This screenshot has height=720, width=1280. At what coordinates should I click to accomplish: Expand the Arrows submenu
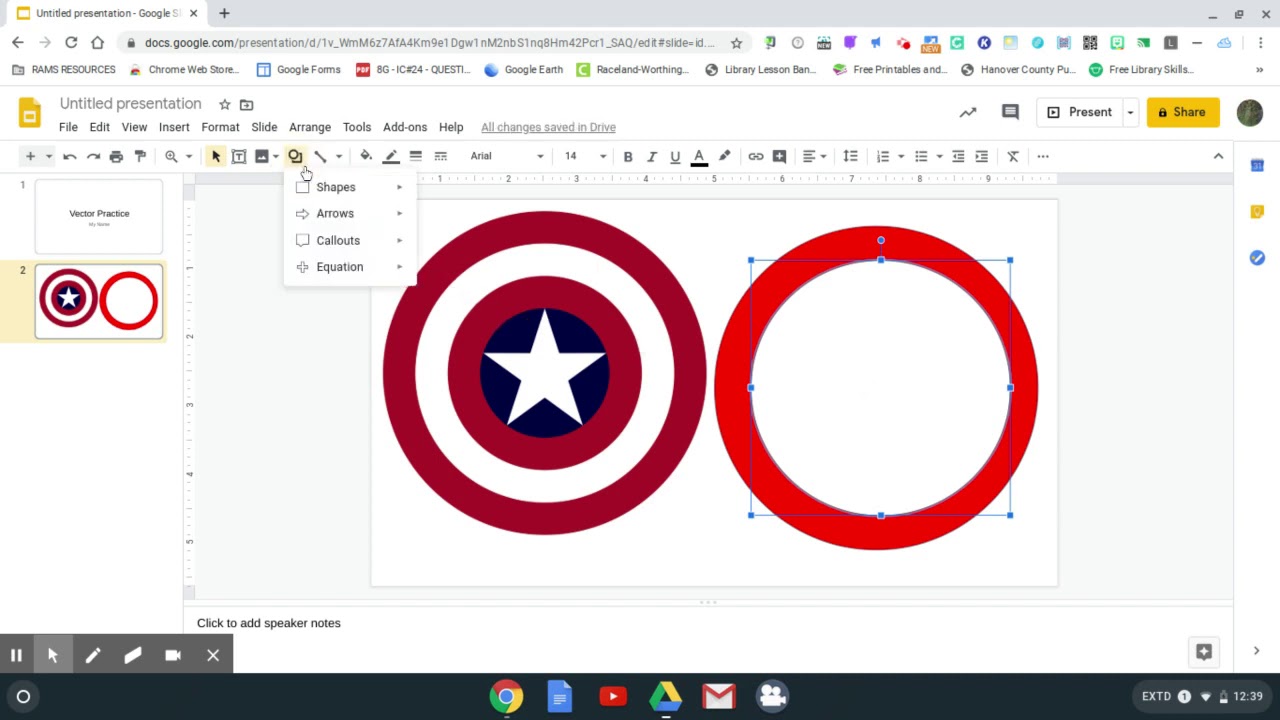(x=349, y=213)
